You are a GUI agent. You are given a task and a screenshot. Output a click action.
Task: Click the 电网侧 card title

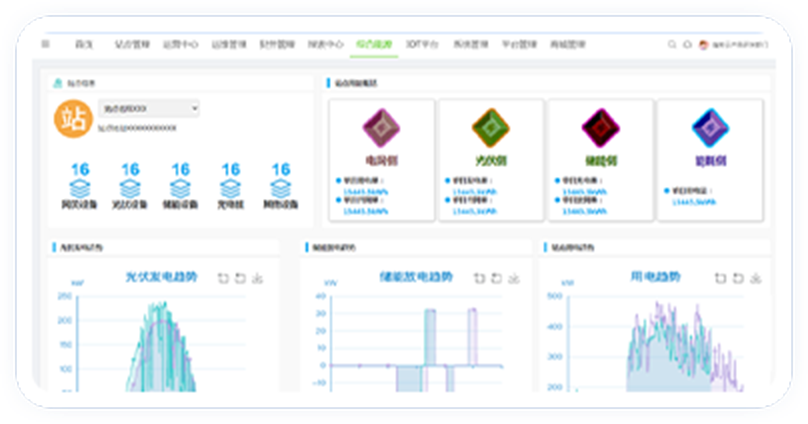click(x=381, y=161)
